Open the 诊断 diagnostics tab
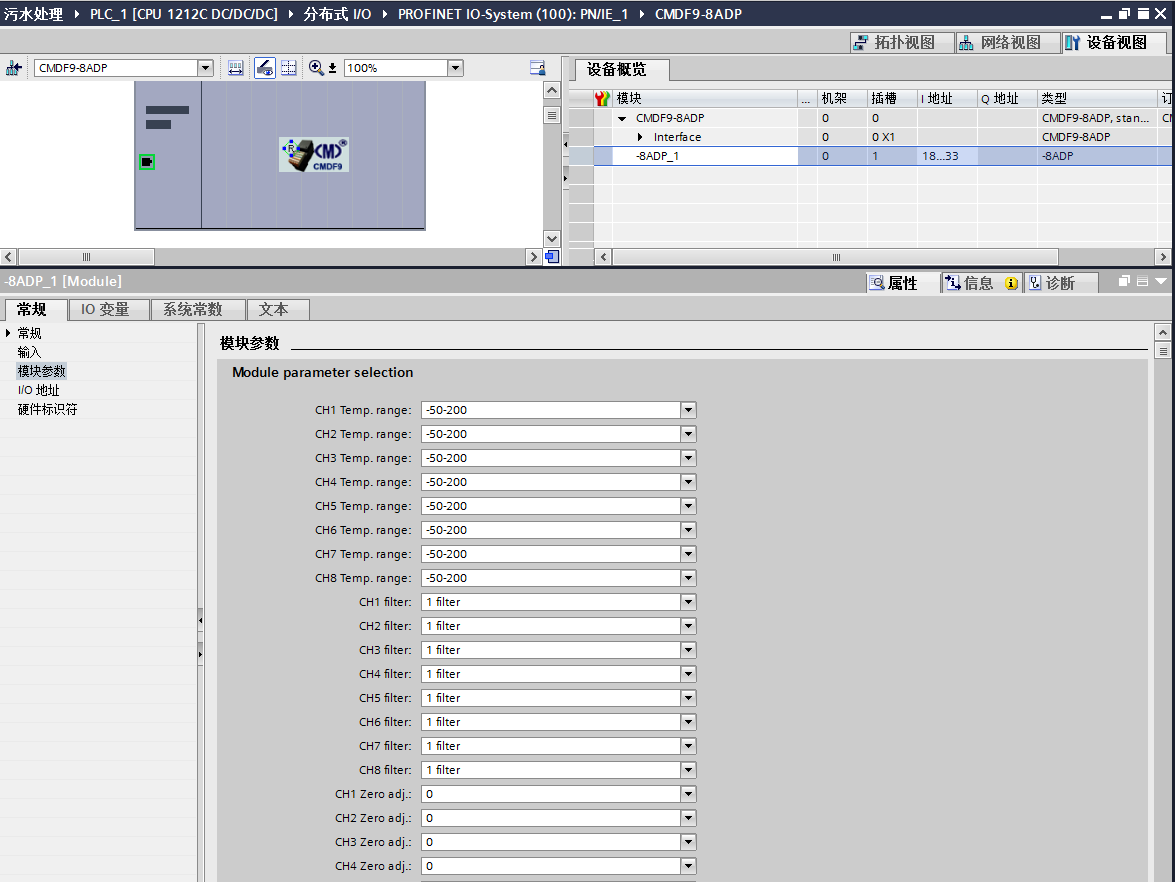This screenshot has width=1175, height=882. 1060,283
